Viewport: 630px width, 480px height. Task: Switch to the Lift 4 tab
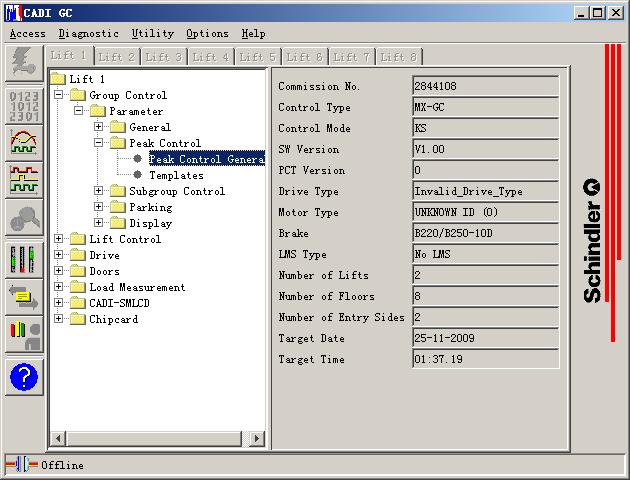211,57
